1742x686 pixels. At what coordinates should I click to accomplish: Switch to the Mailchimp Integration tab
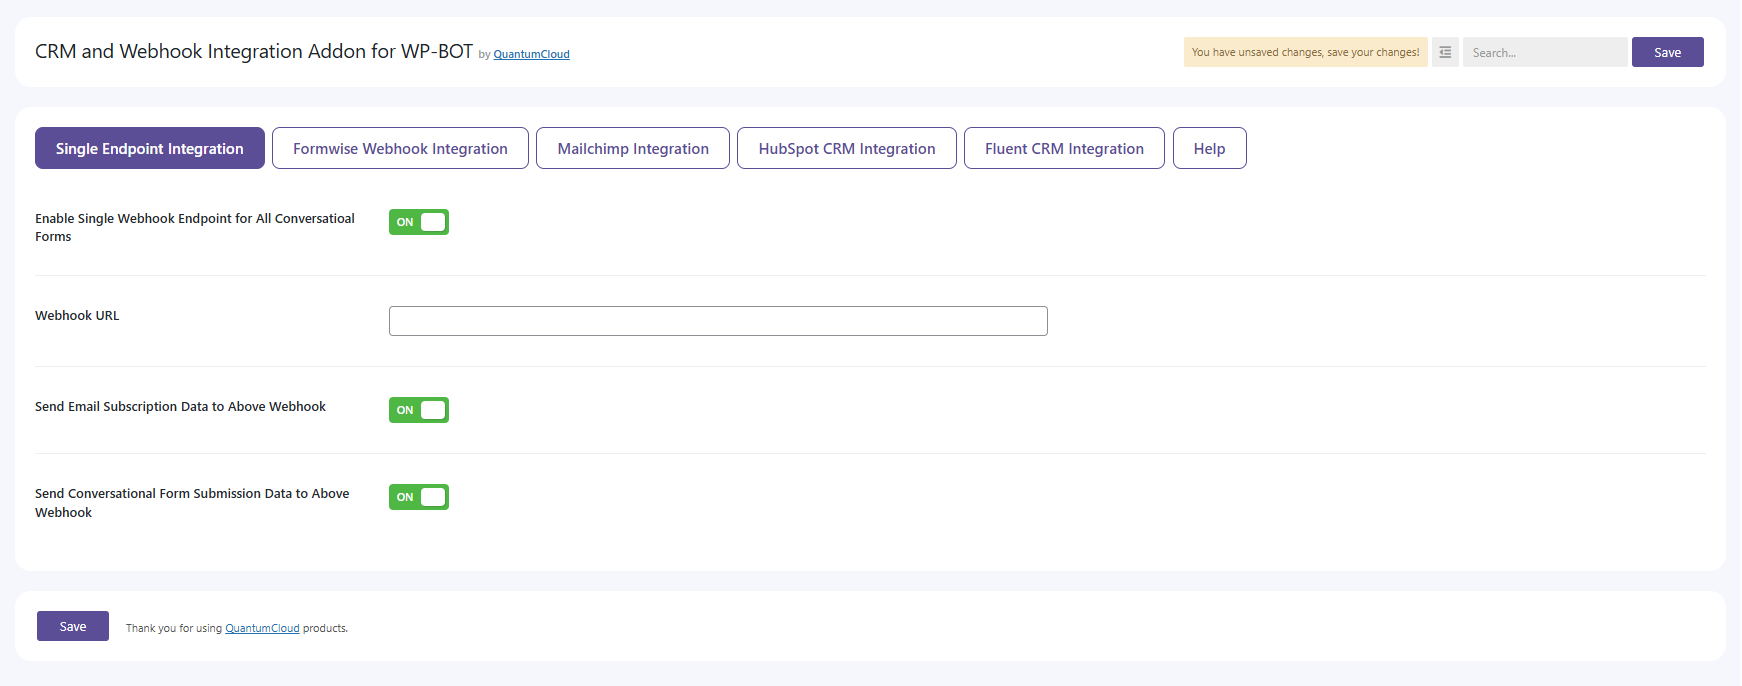[633, 148]
